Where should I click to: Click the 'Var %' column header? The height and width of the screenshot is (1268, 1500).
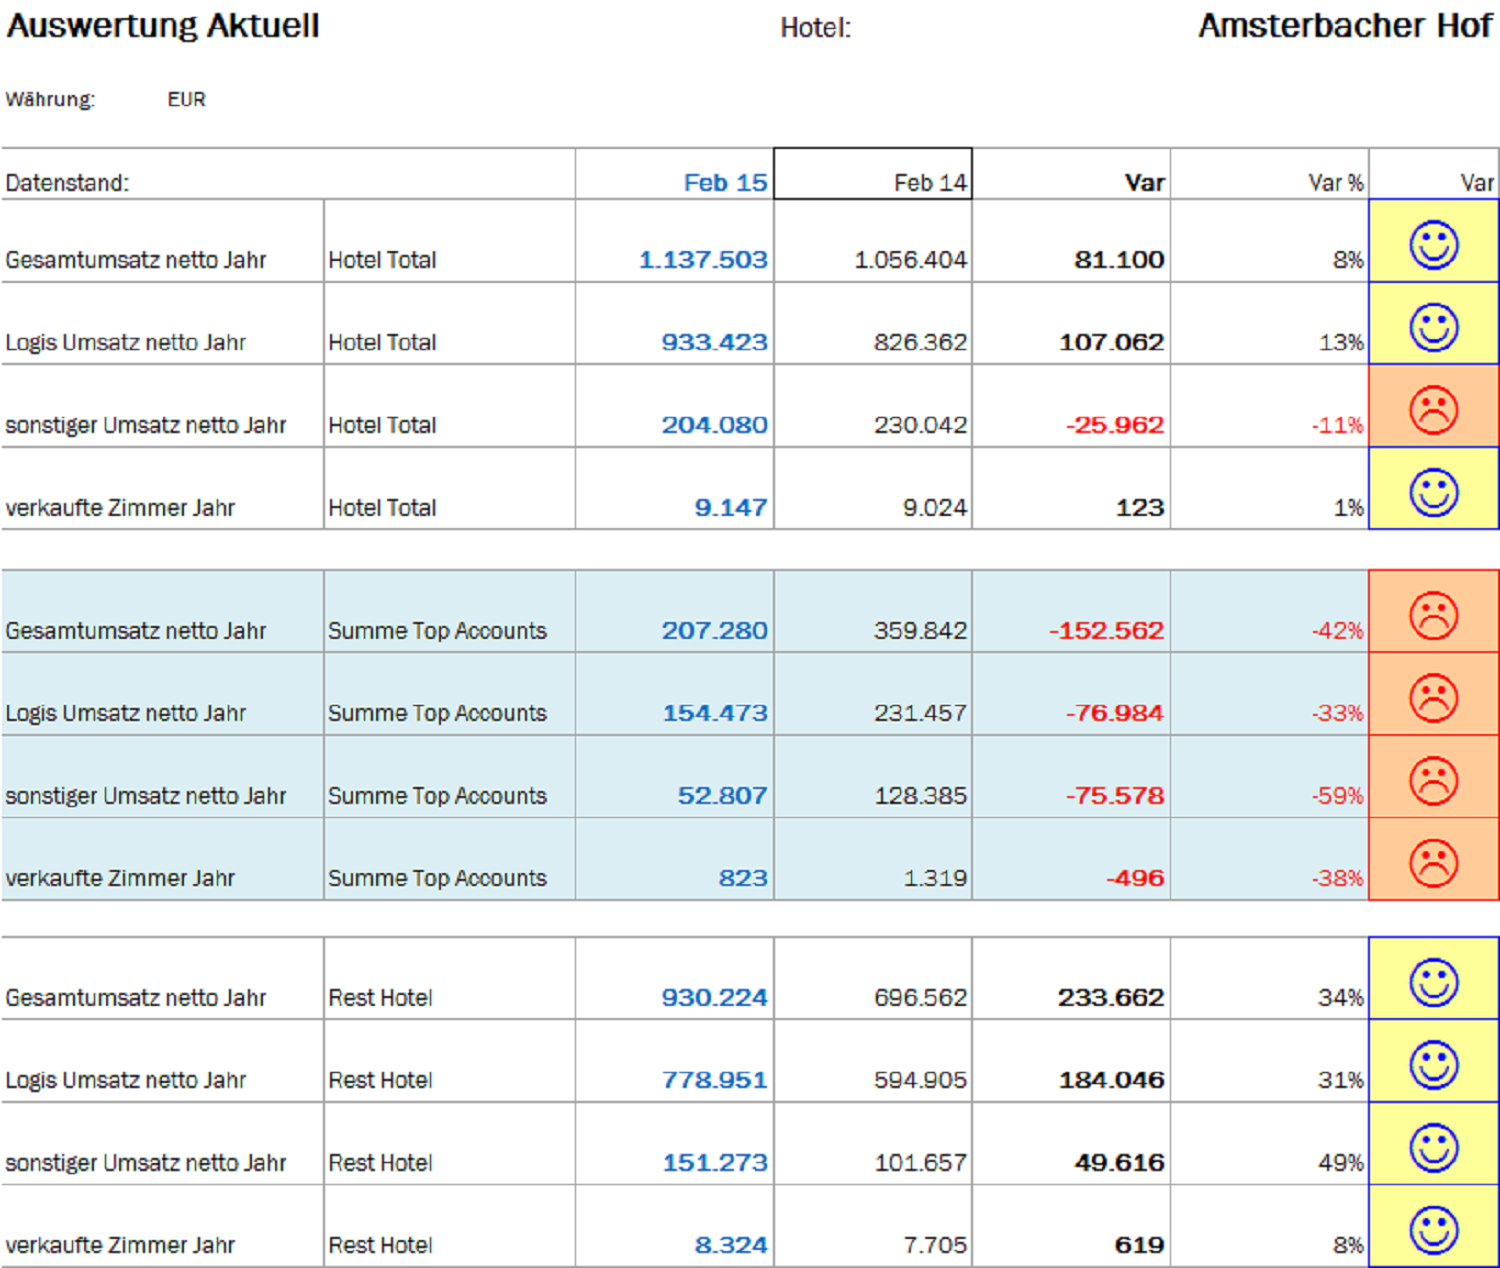tap(1270, 174)
